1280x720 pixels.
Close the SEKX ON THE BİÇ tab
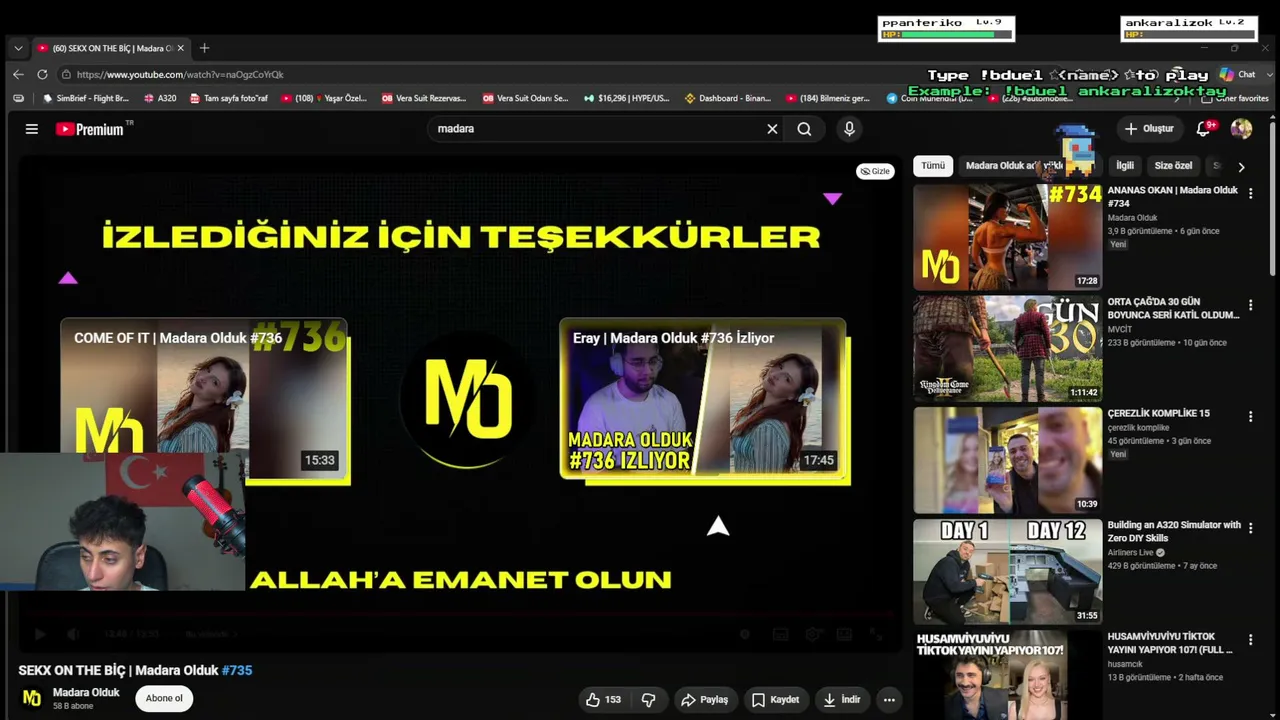coord(181,48)
